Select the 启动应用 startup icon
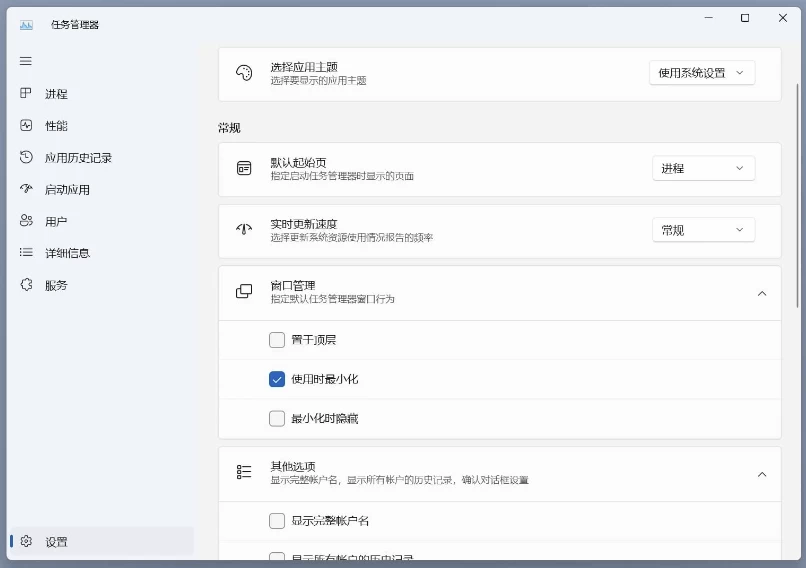This screenshot has height=568, width=806. point(26,189)
